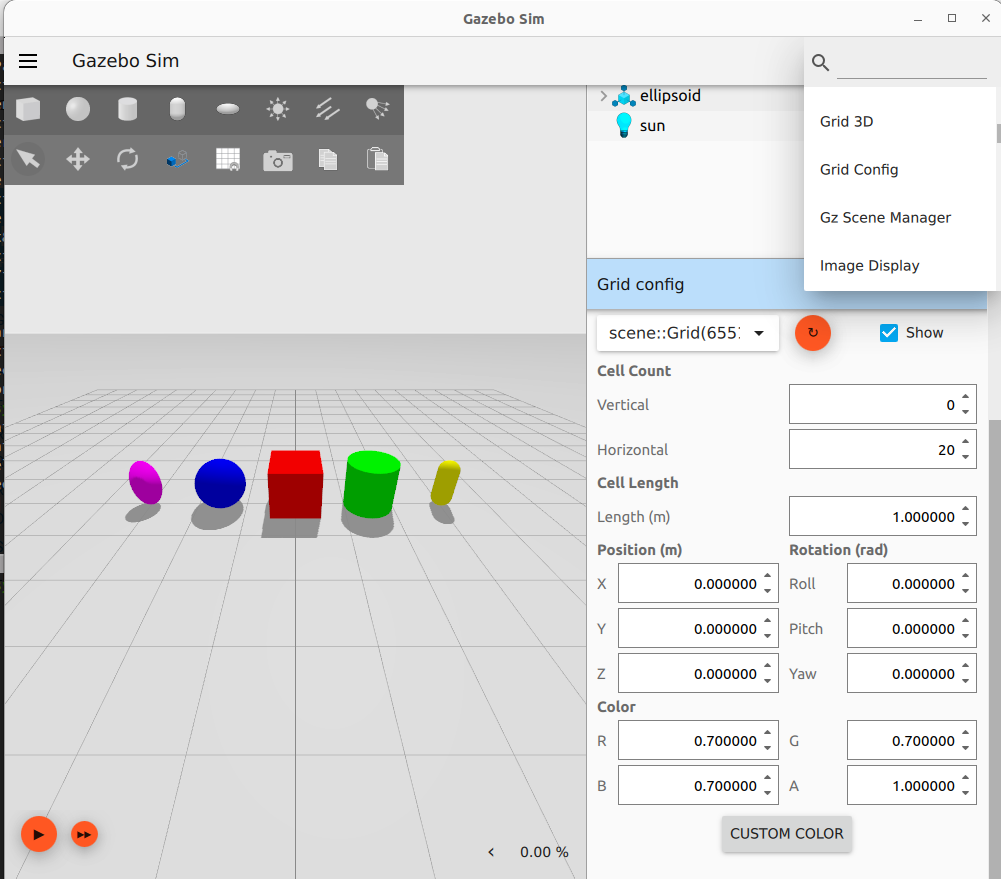This screenshot has height=879, width=1001.
Task: Activate the rotate mode tool
Action: [x=128, y=159]
